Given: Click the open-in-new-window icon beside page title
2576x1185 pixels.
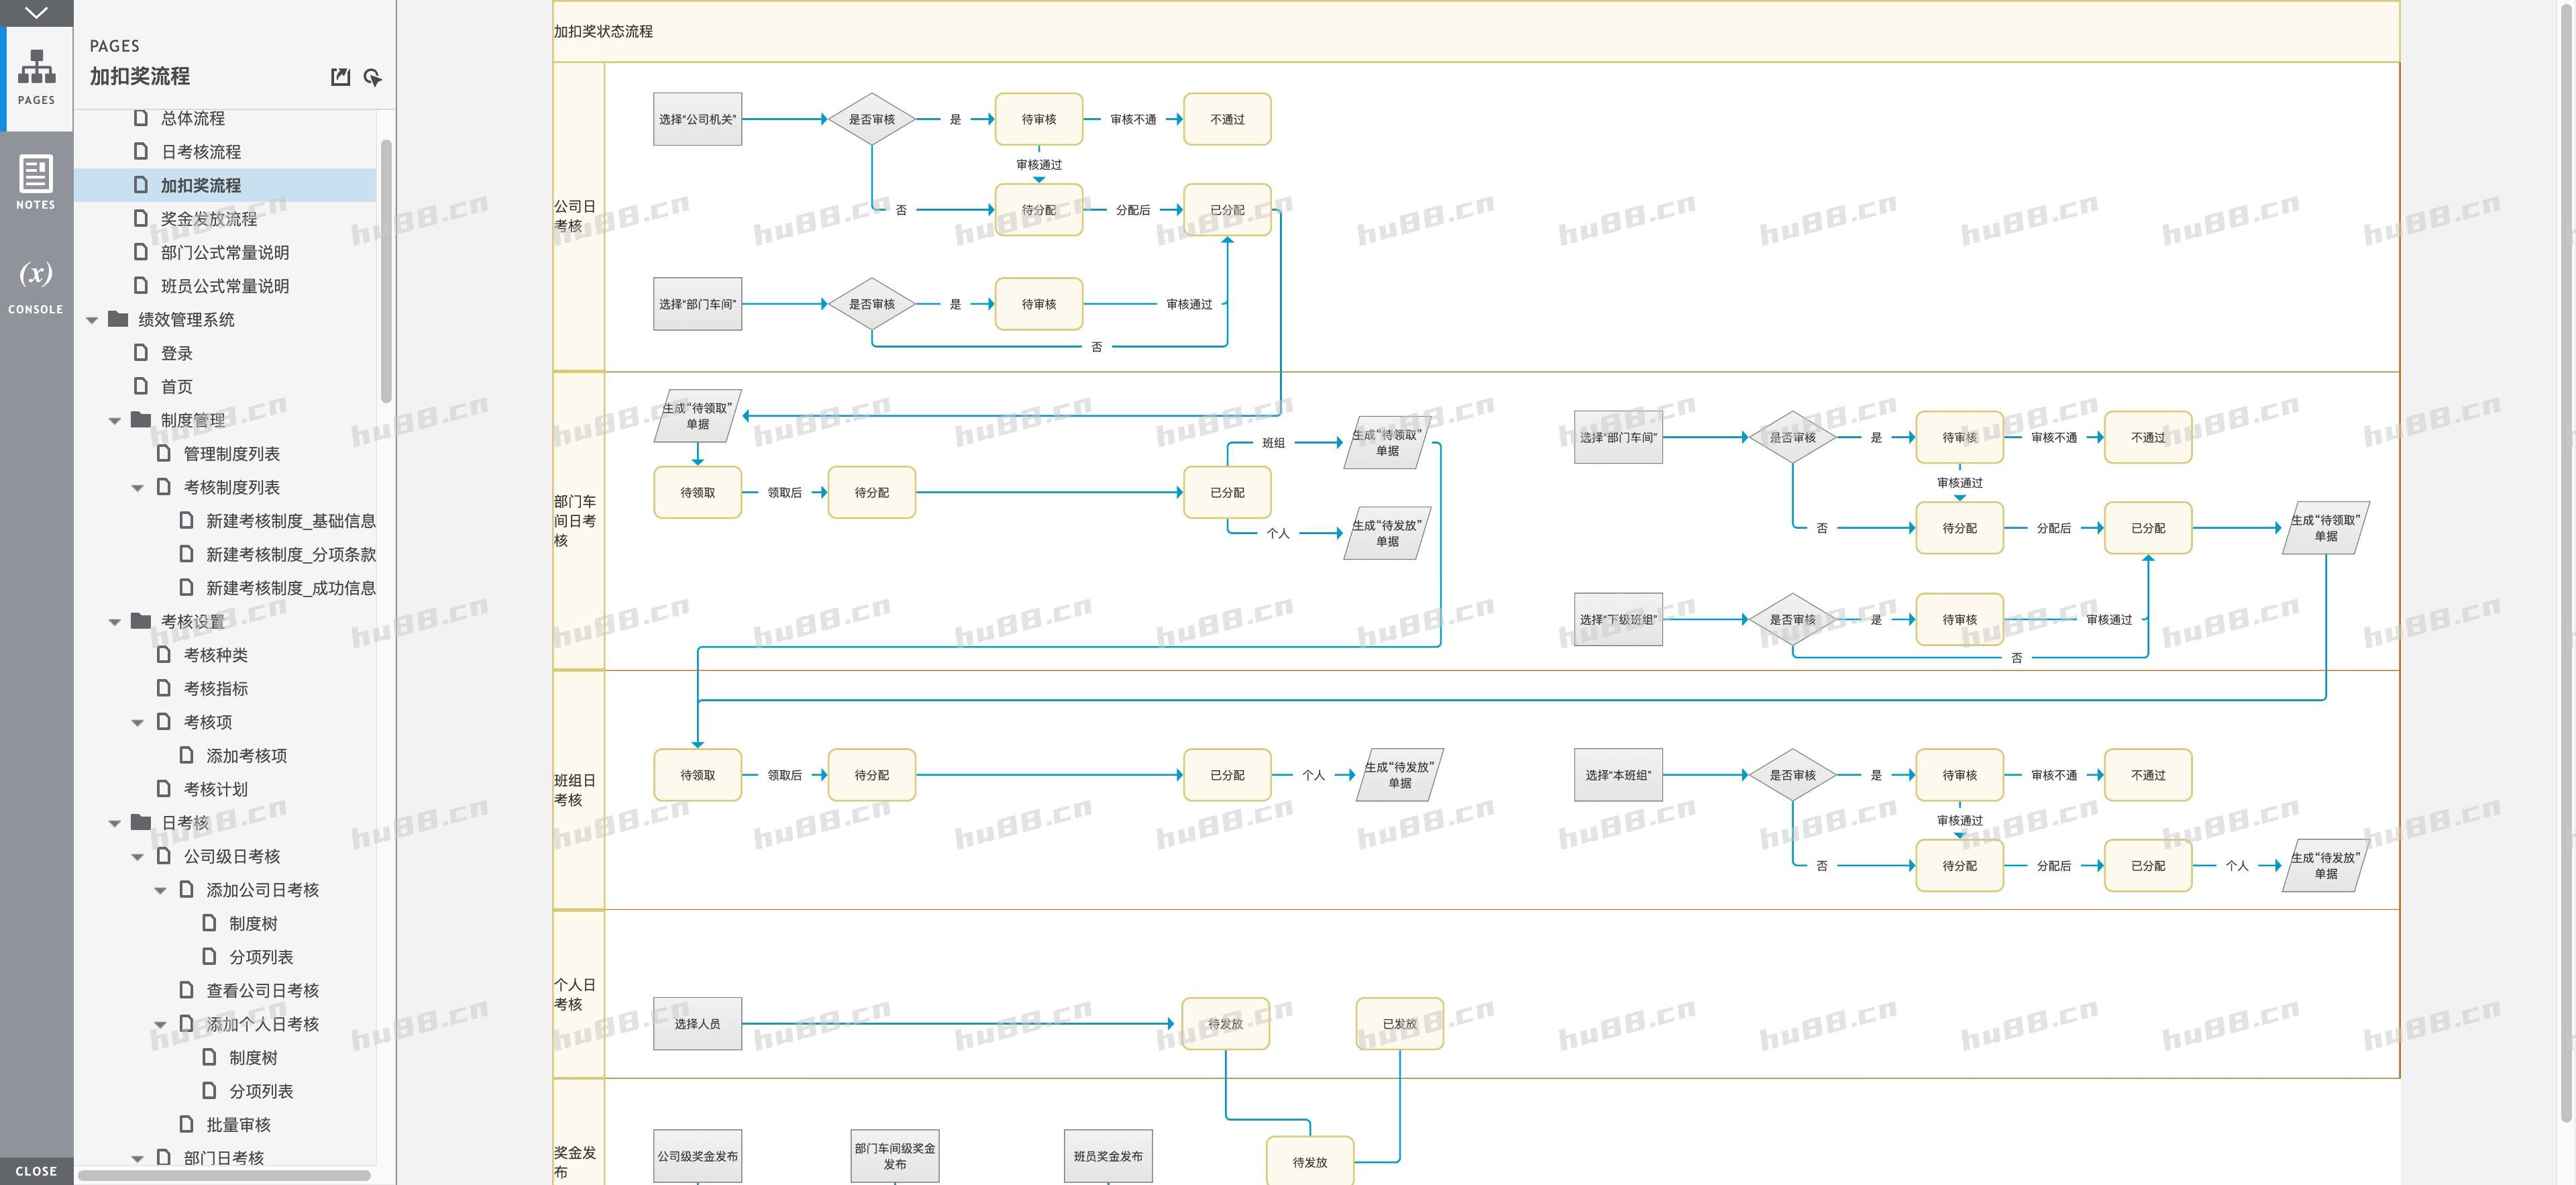Looking at the screenshot, I should pyautogui.click(x=340, y=77).
